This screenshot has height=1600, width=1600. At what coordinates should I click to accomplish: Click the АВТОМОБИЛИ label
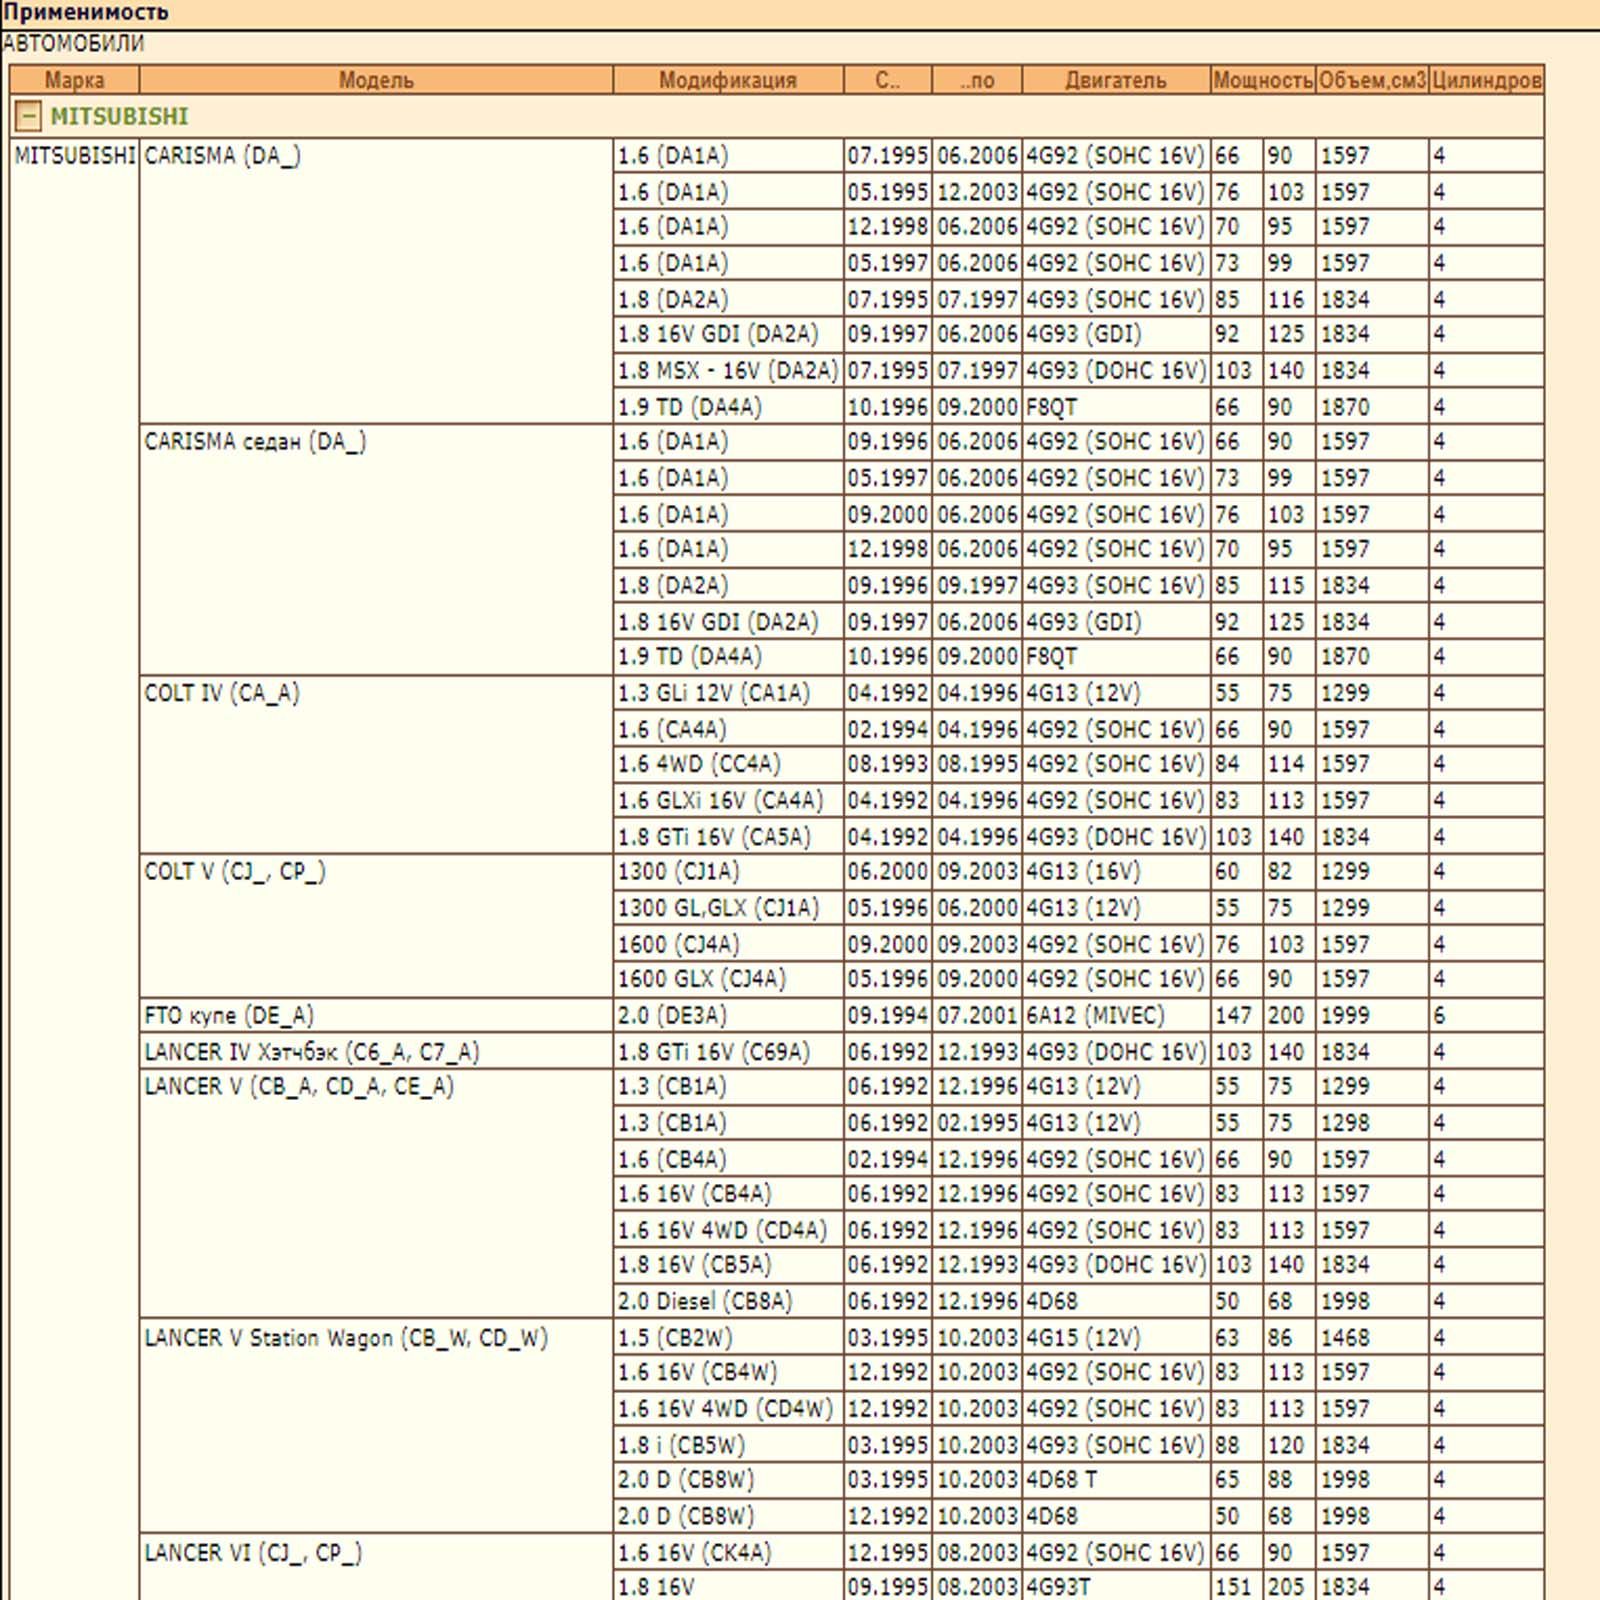(x=74, y=43)
